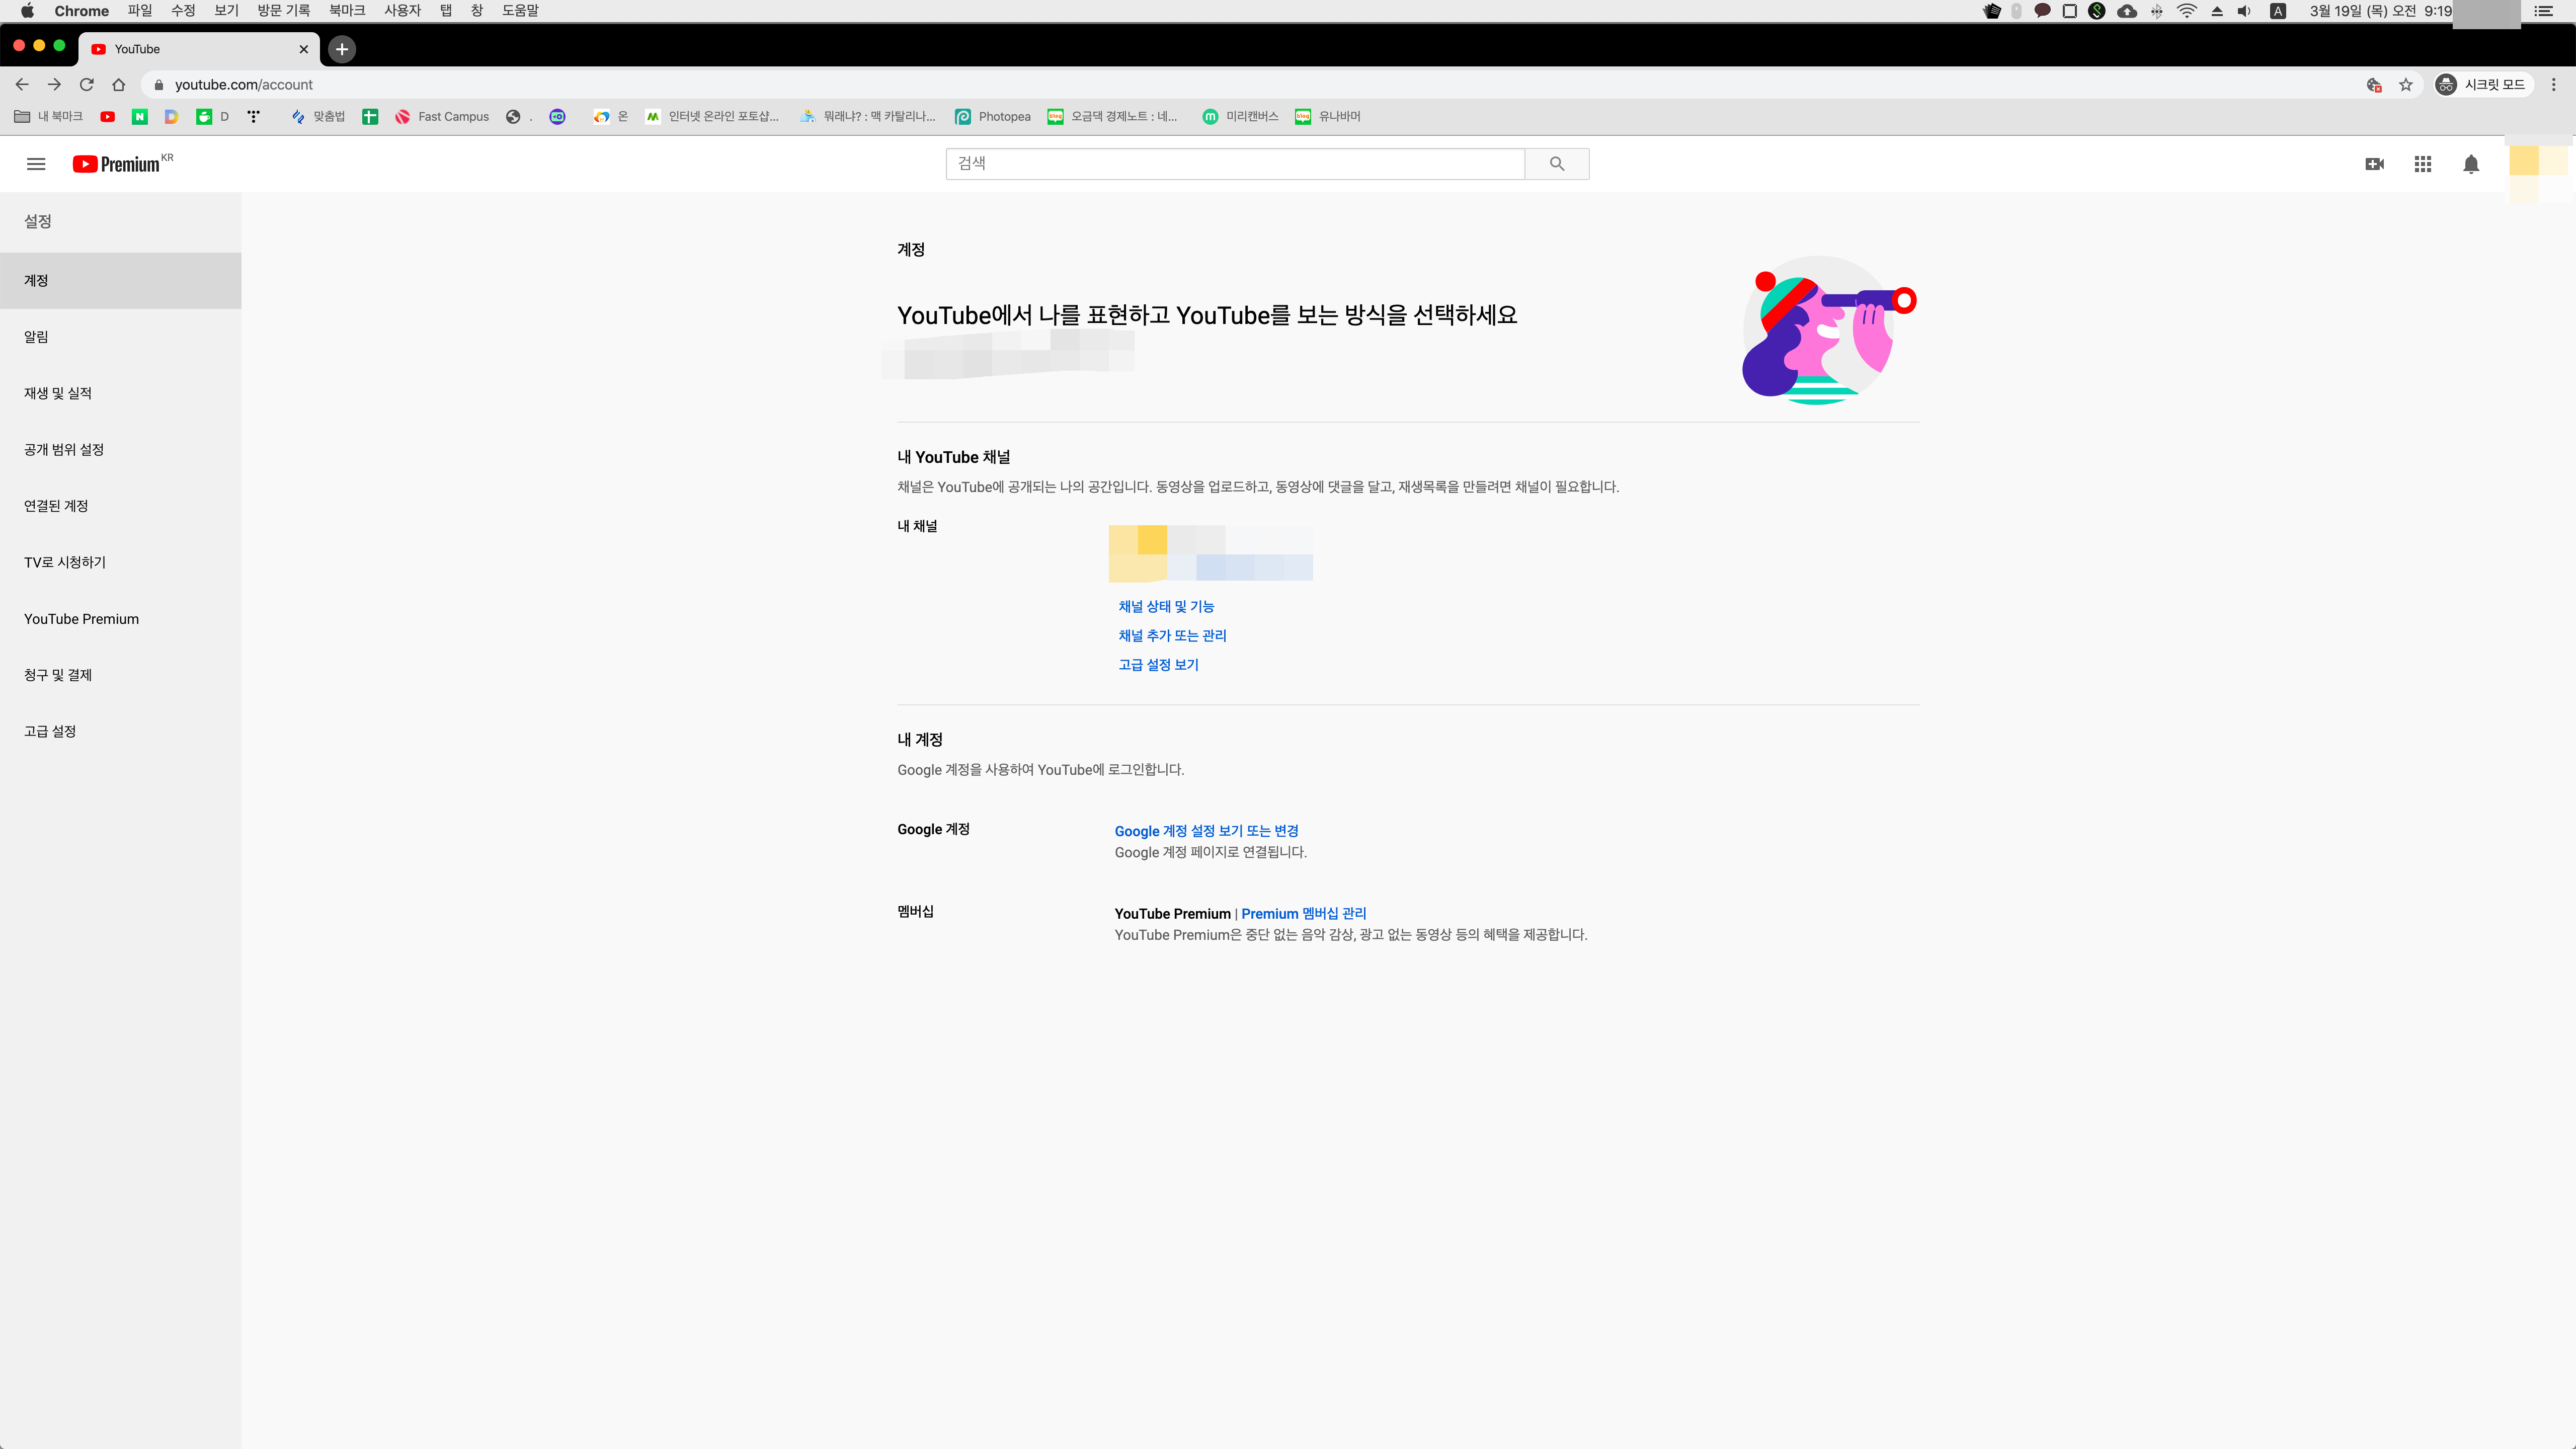Open the 유나바머 bookmark
This screenshot has width=2576, height=1449.
(1328, 117)
